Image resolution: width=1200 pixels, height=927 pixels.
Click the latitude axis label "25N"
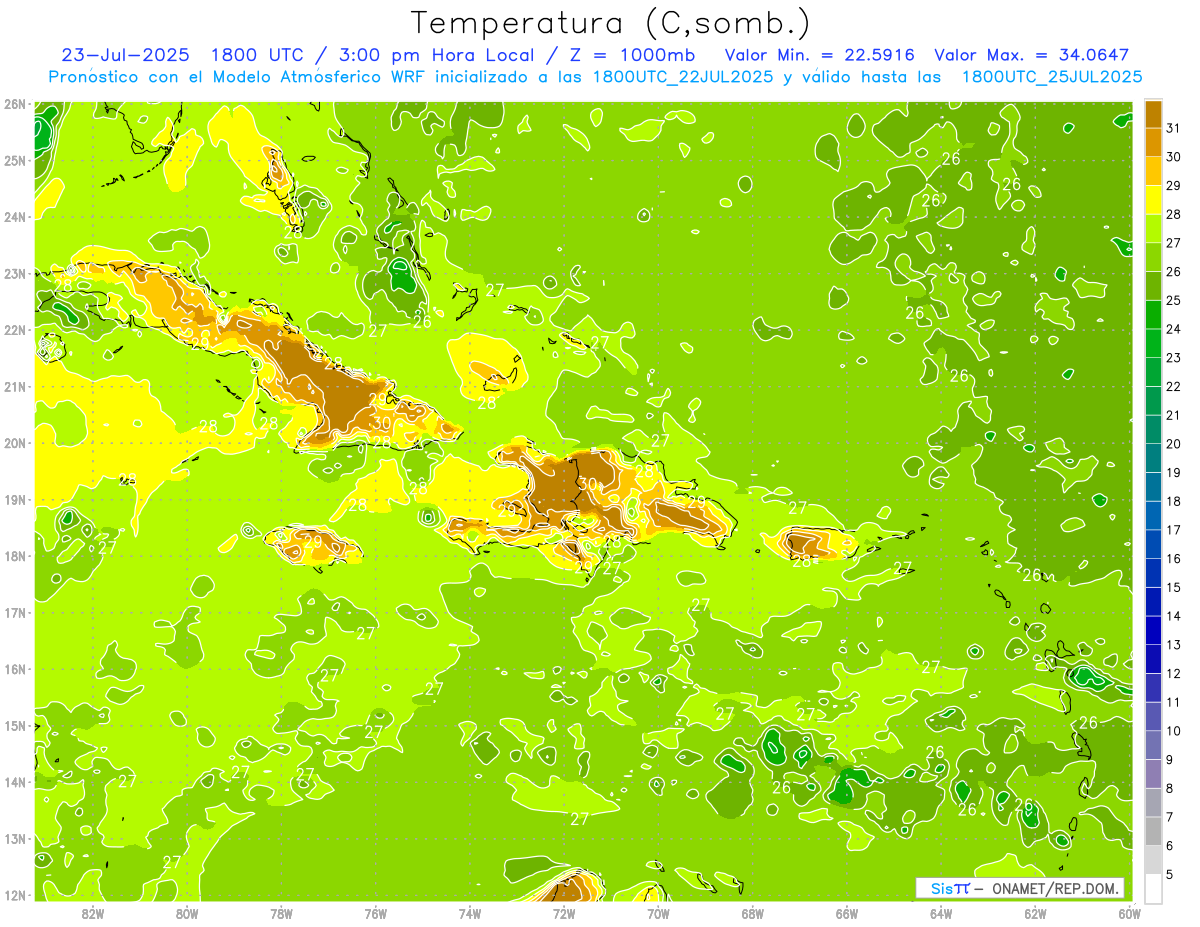pos(15,160)
